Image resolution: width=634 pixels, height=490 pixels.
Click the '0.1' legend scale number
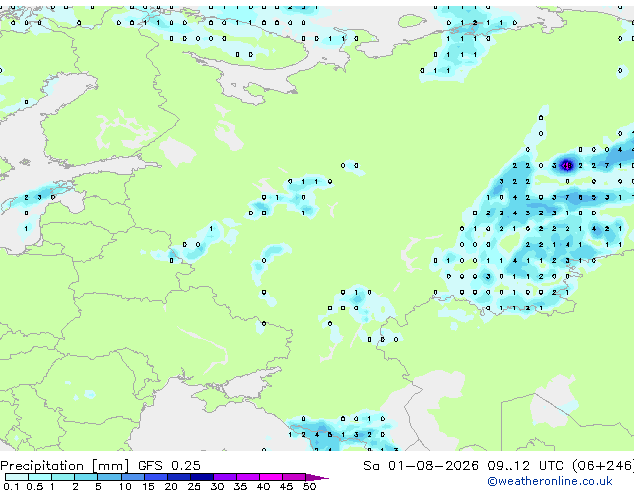(11, 486)
